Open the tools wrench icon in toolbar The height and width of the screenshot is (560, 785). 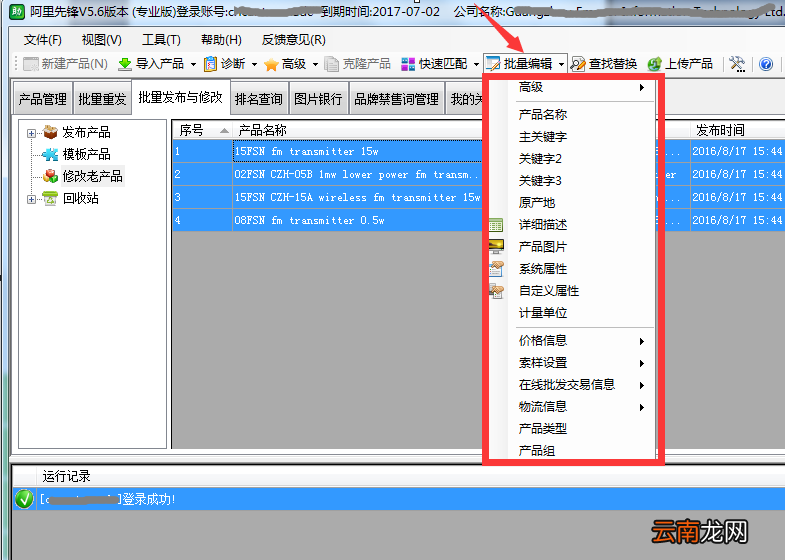tap(737, 64)
